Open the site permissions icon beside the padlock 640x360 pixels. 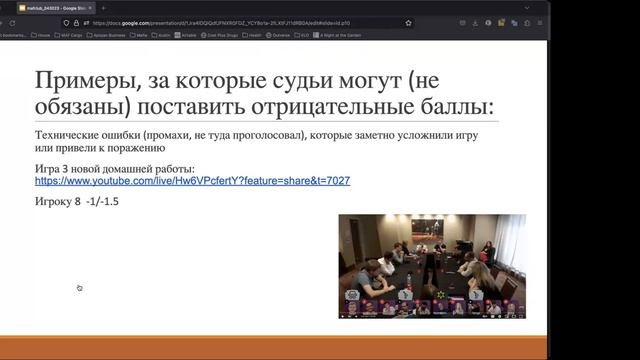(86, 23)
